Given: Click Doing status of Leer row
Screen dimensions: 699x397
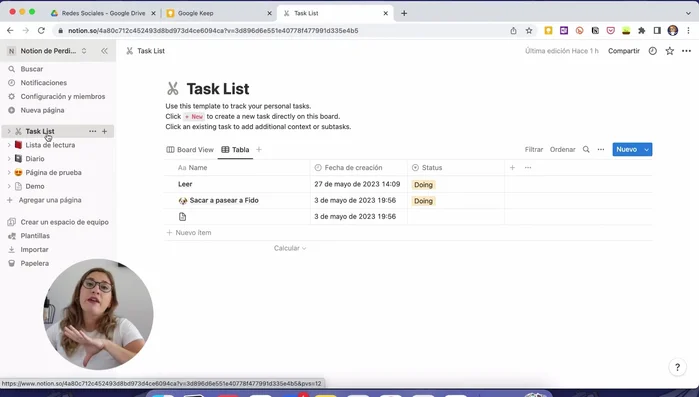Looking at the screenshot, I should pyautogui.click(x=423, y=184).
